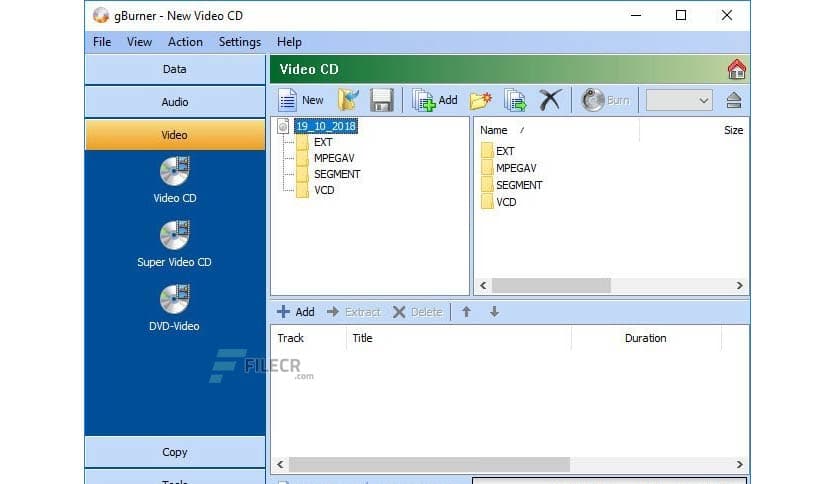Add files using the top toolbar Add icon

click(x=423, y=100)
